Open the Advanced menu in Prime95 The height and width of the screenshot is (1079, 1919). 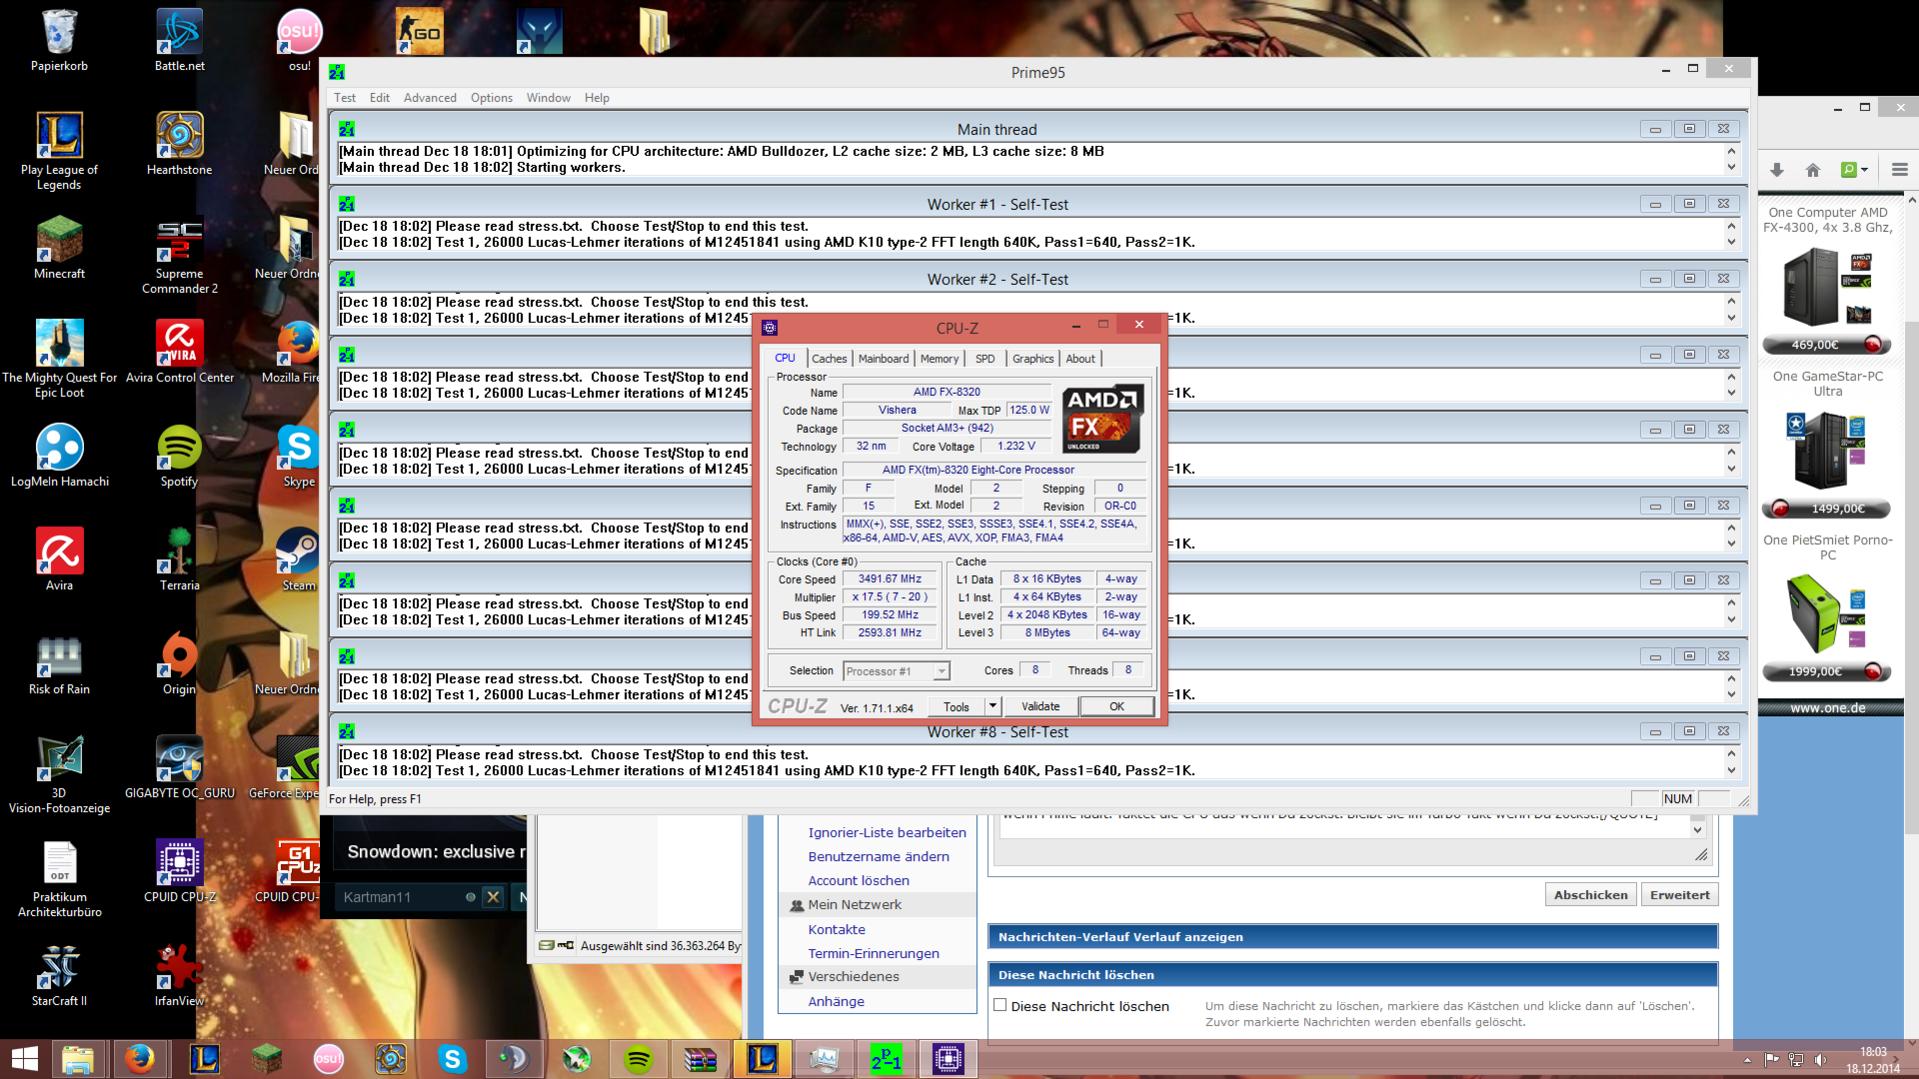click(430, 98)
